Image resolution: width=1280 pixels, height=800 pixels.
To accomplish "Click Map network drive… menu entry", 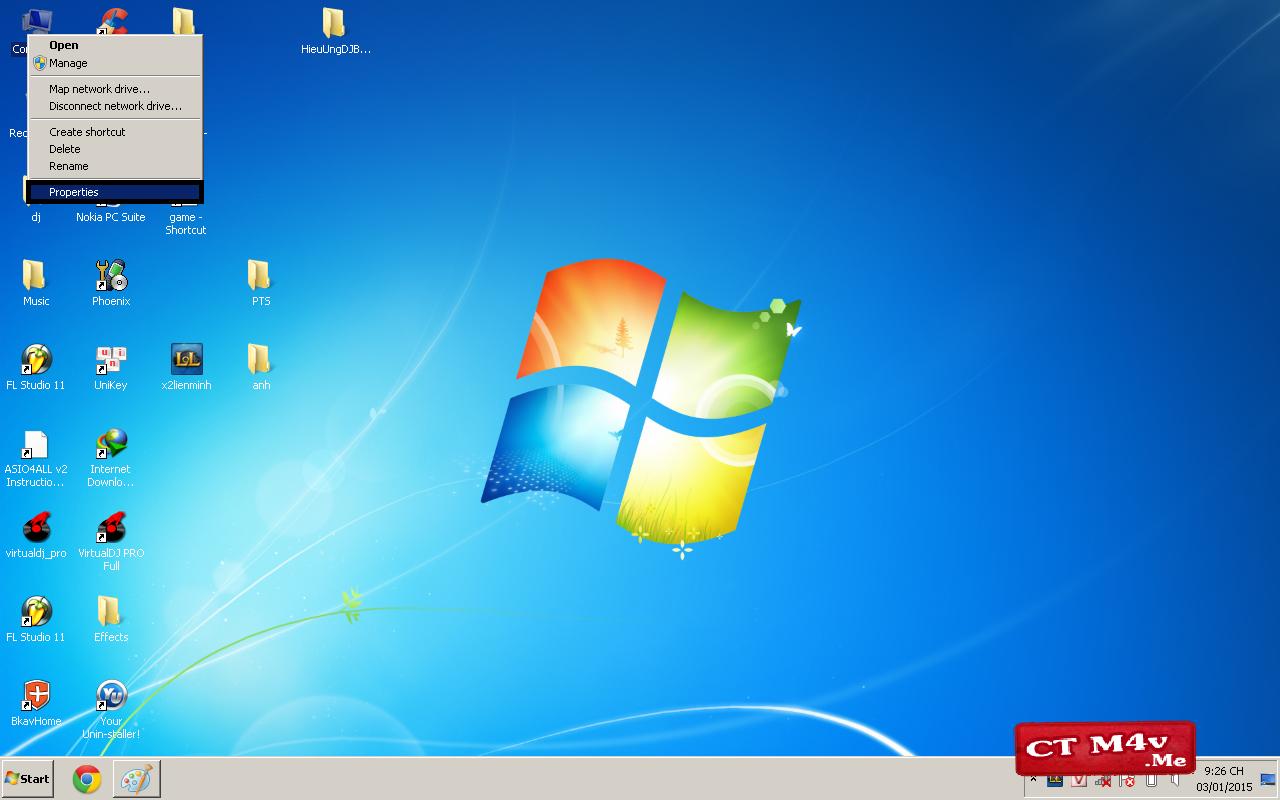I will (99, 89).
